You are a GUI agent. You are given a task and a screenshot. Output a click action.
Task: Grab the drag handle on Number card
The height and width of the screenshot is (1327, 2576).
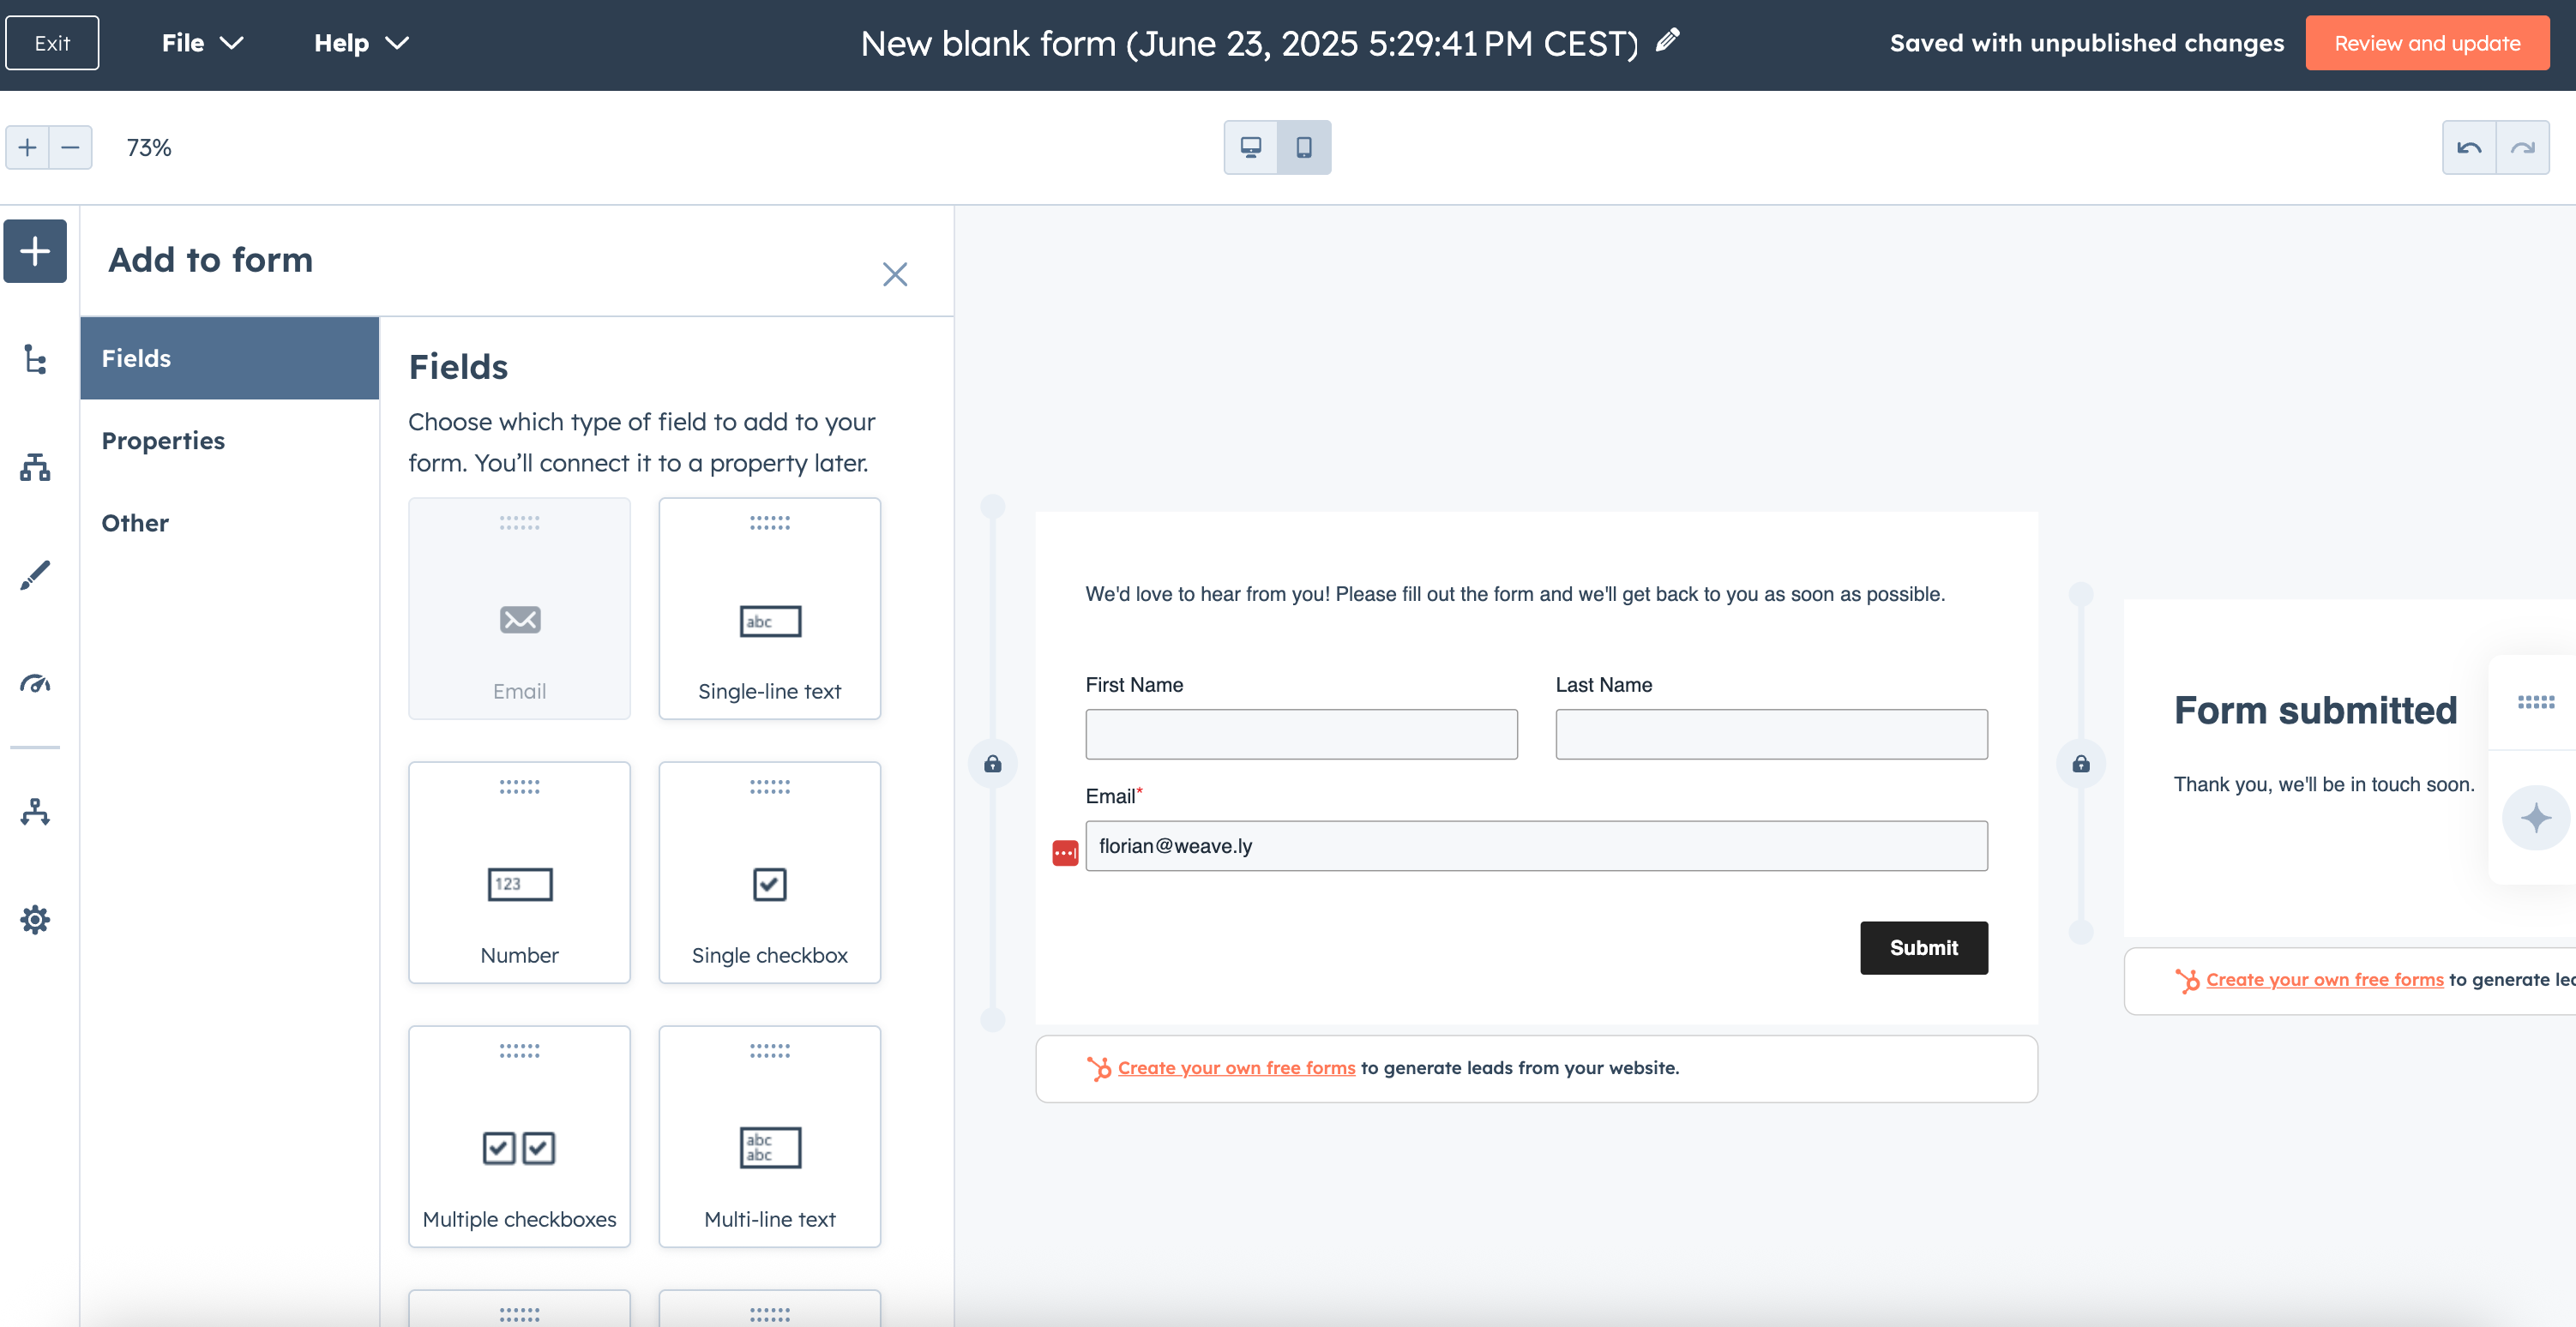tap(519, 787)
